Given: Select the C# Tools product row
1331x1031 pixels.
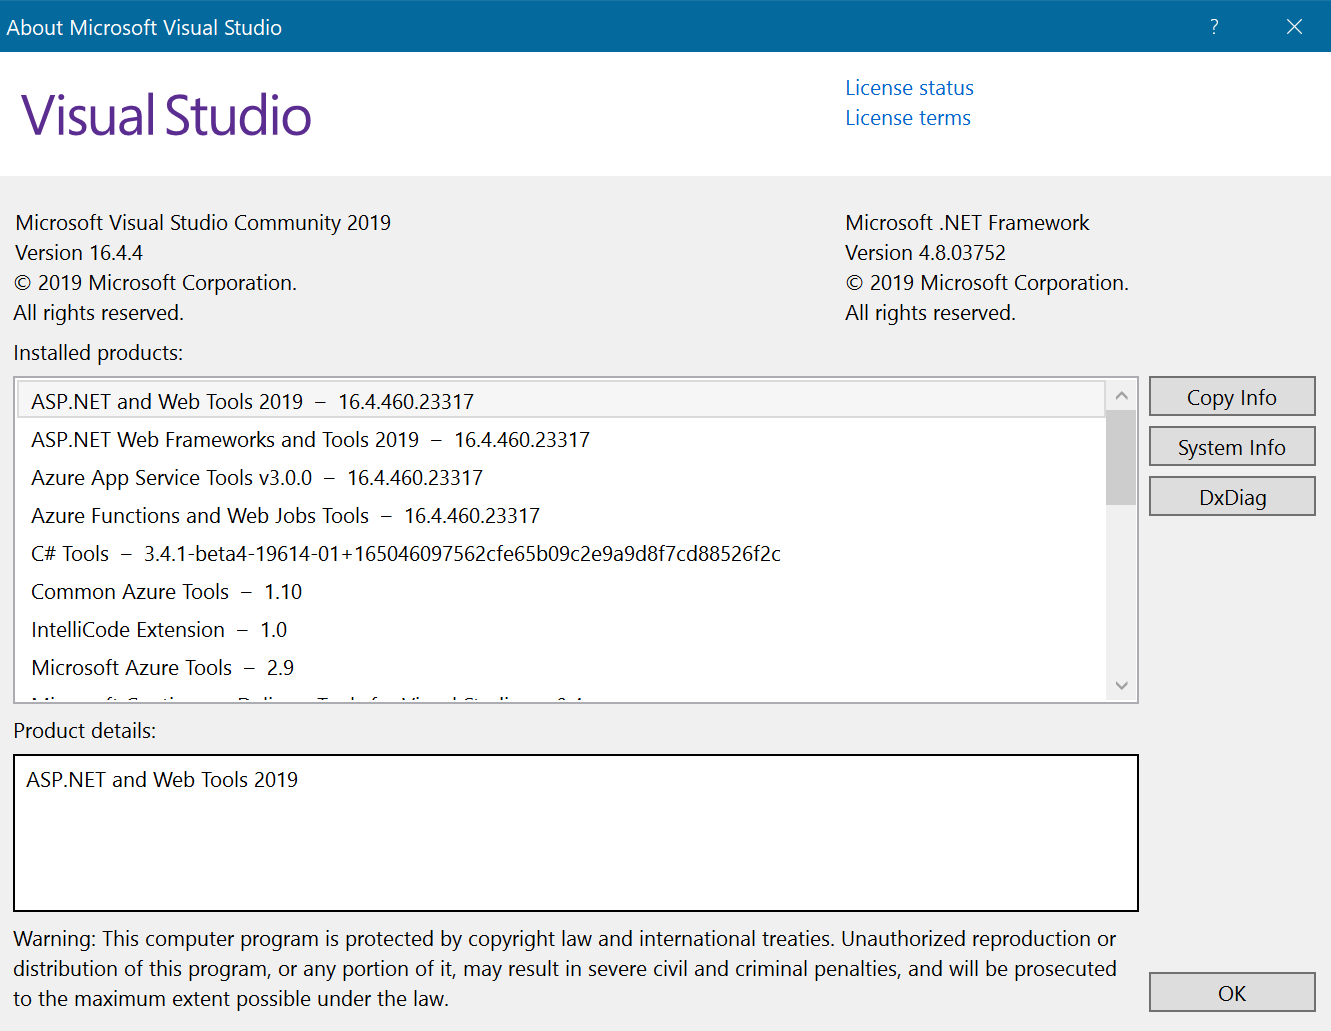Looking at the screenshot, I should pyautogui.click(x=561, y=553).
